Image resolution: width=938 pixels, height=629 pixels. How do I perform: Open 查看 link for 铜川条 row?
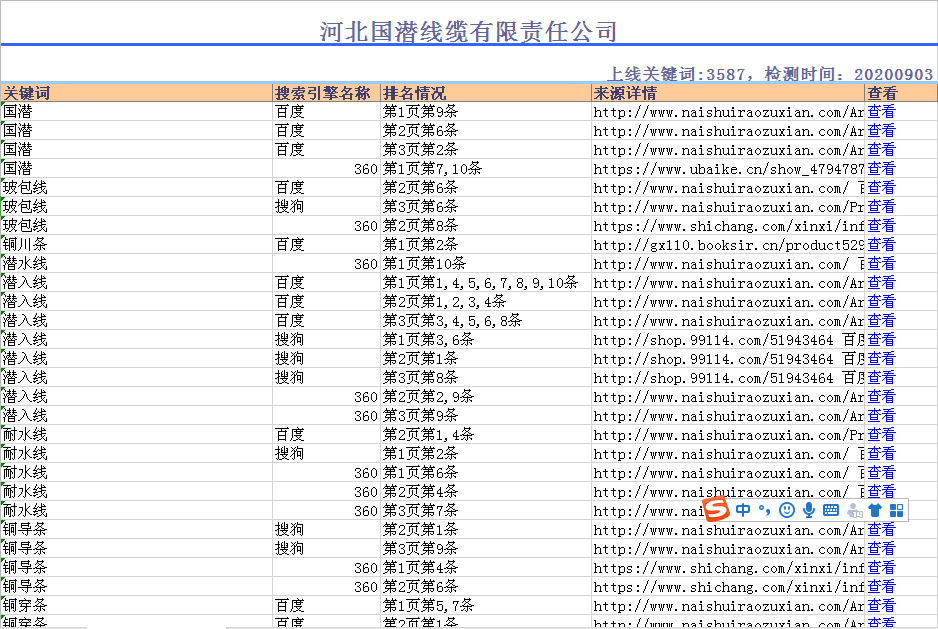pyautogui.click(x=881, y=245)
